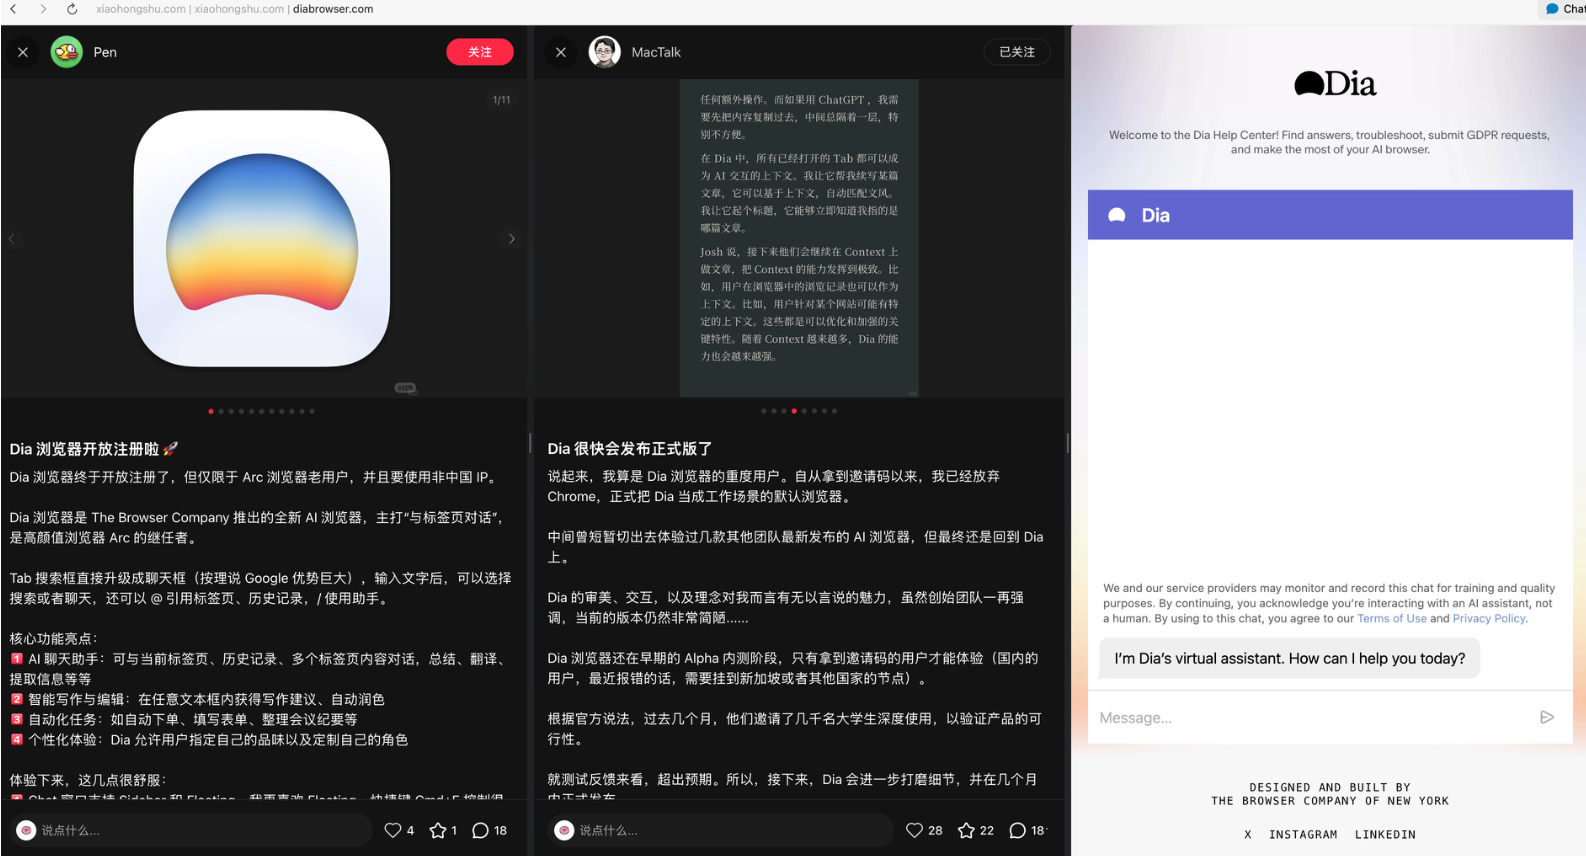Select the active red dot in Pen's carousel
The width and height of the screenshot is (1586, 856).
coord(211,411)
